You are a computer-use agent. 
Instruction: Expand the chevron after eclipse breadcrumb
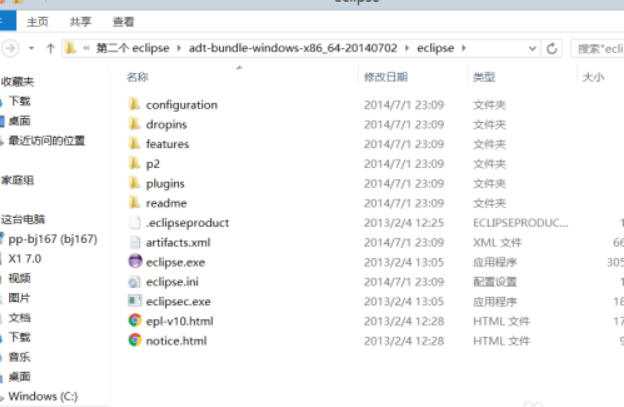pos(464,48)
